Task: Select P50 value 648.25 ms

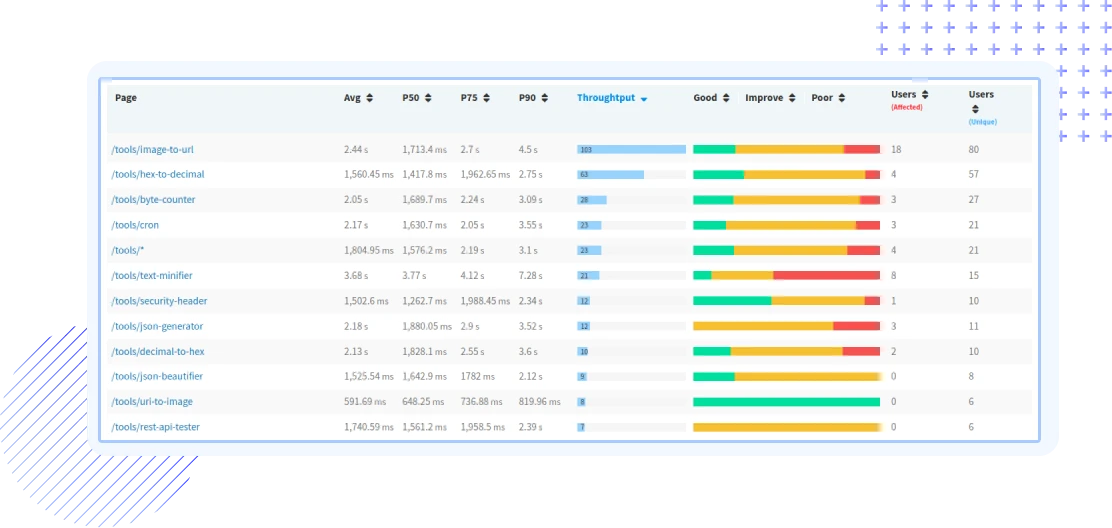Action: pos(423,402)
